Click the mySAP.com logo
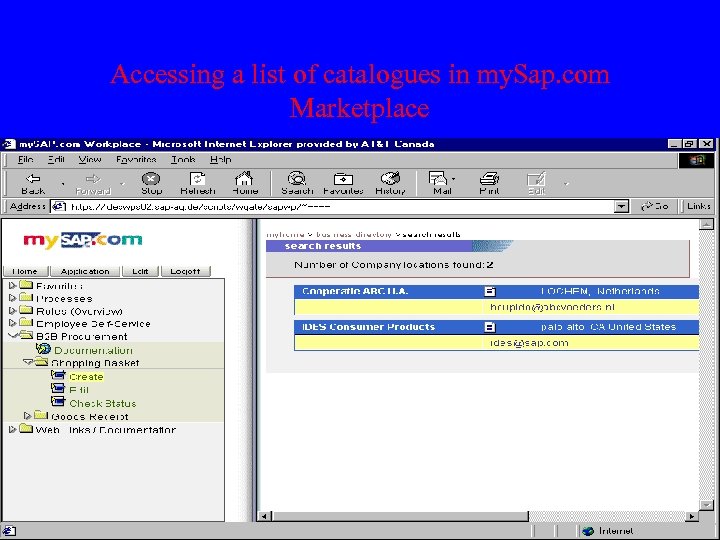This screenshot has width=720, height=540. (83, 240)
